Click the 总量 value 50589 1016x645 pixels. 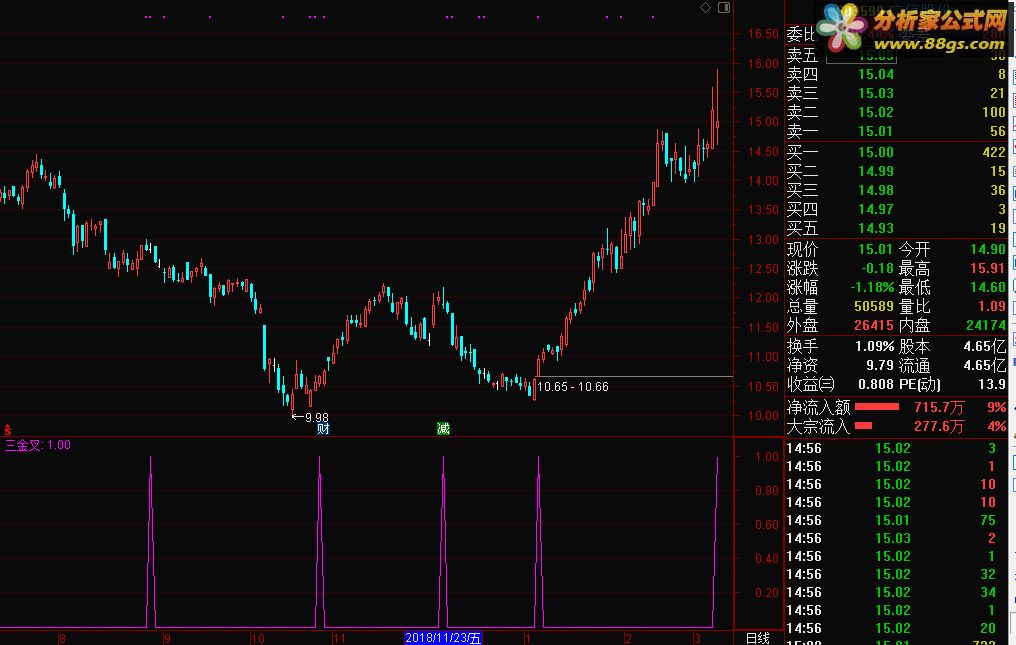874,306
